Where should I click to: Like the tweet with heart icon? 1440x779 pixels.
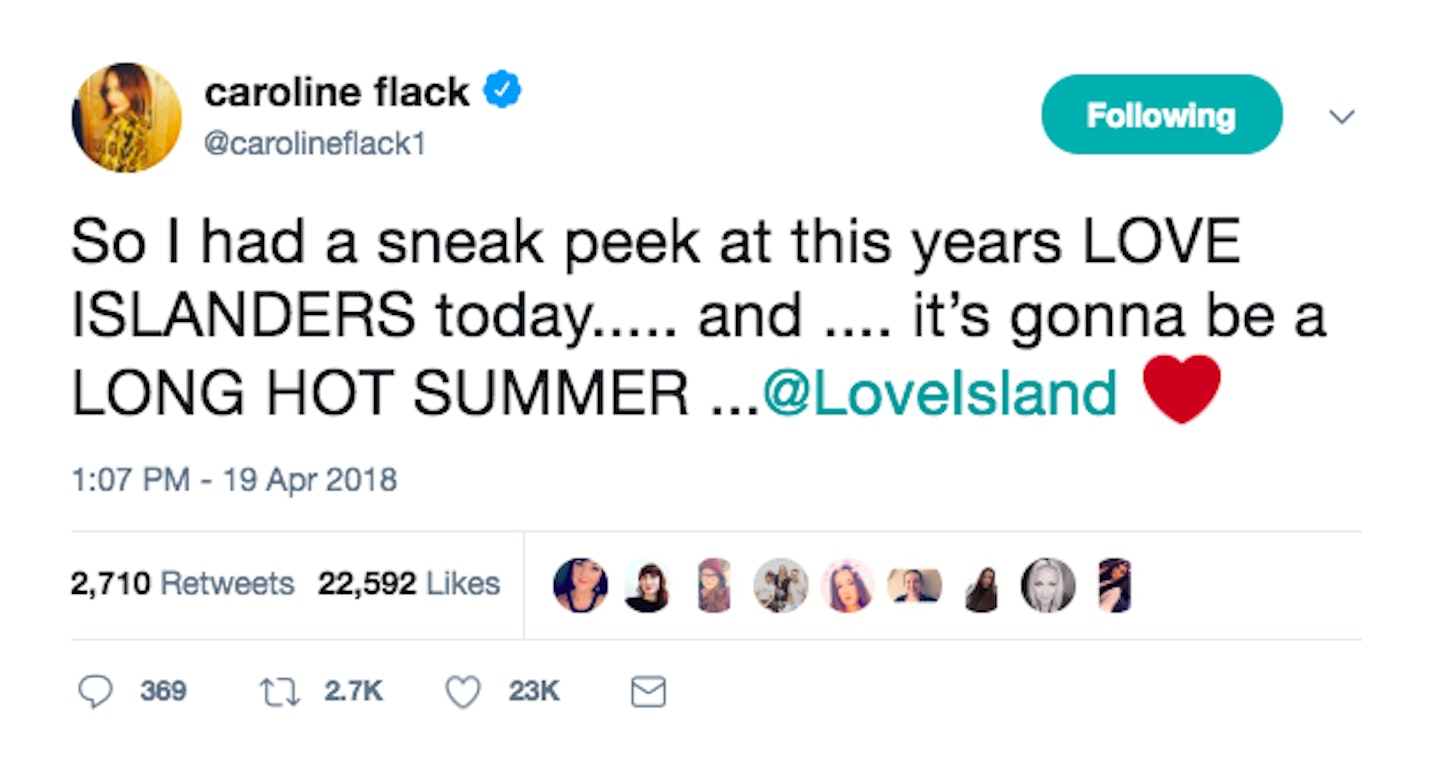tap(462, 691)
